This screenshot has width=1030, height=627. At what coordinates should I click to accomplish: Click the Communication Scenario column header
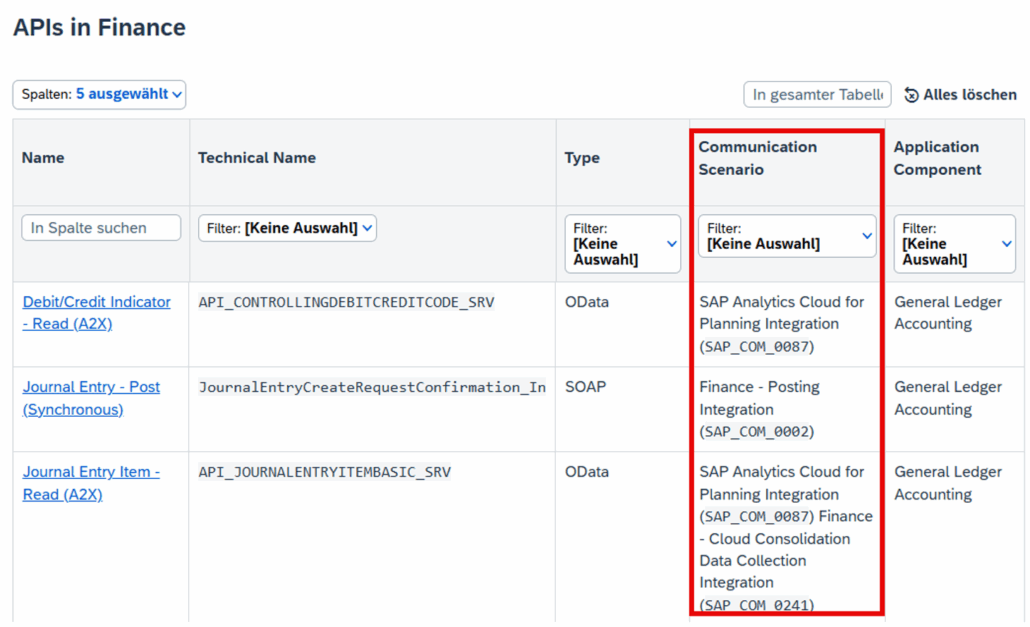point(757,158)
